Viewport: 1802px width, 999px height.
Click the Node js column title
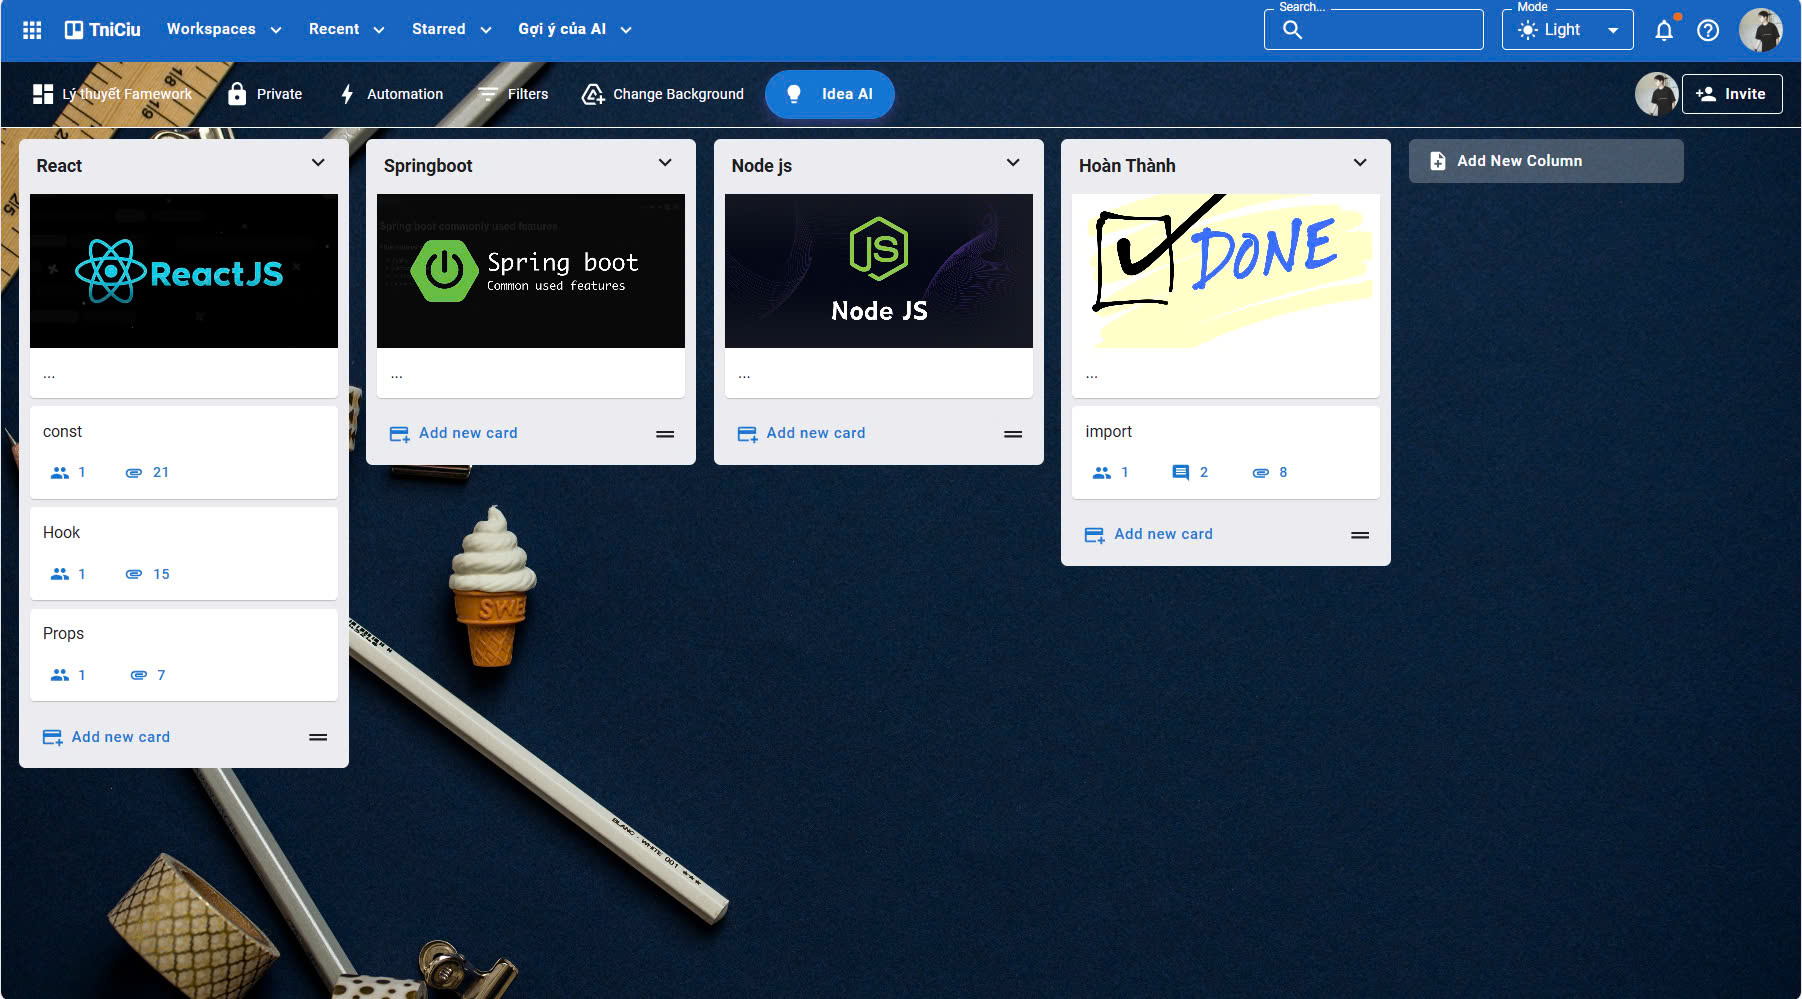762,166
